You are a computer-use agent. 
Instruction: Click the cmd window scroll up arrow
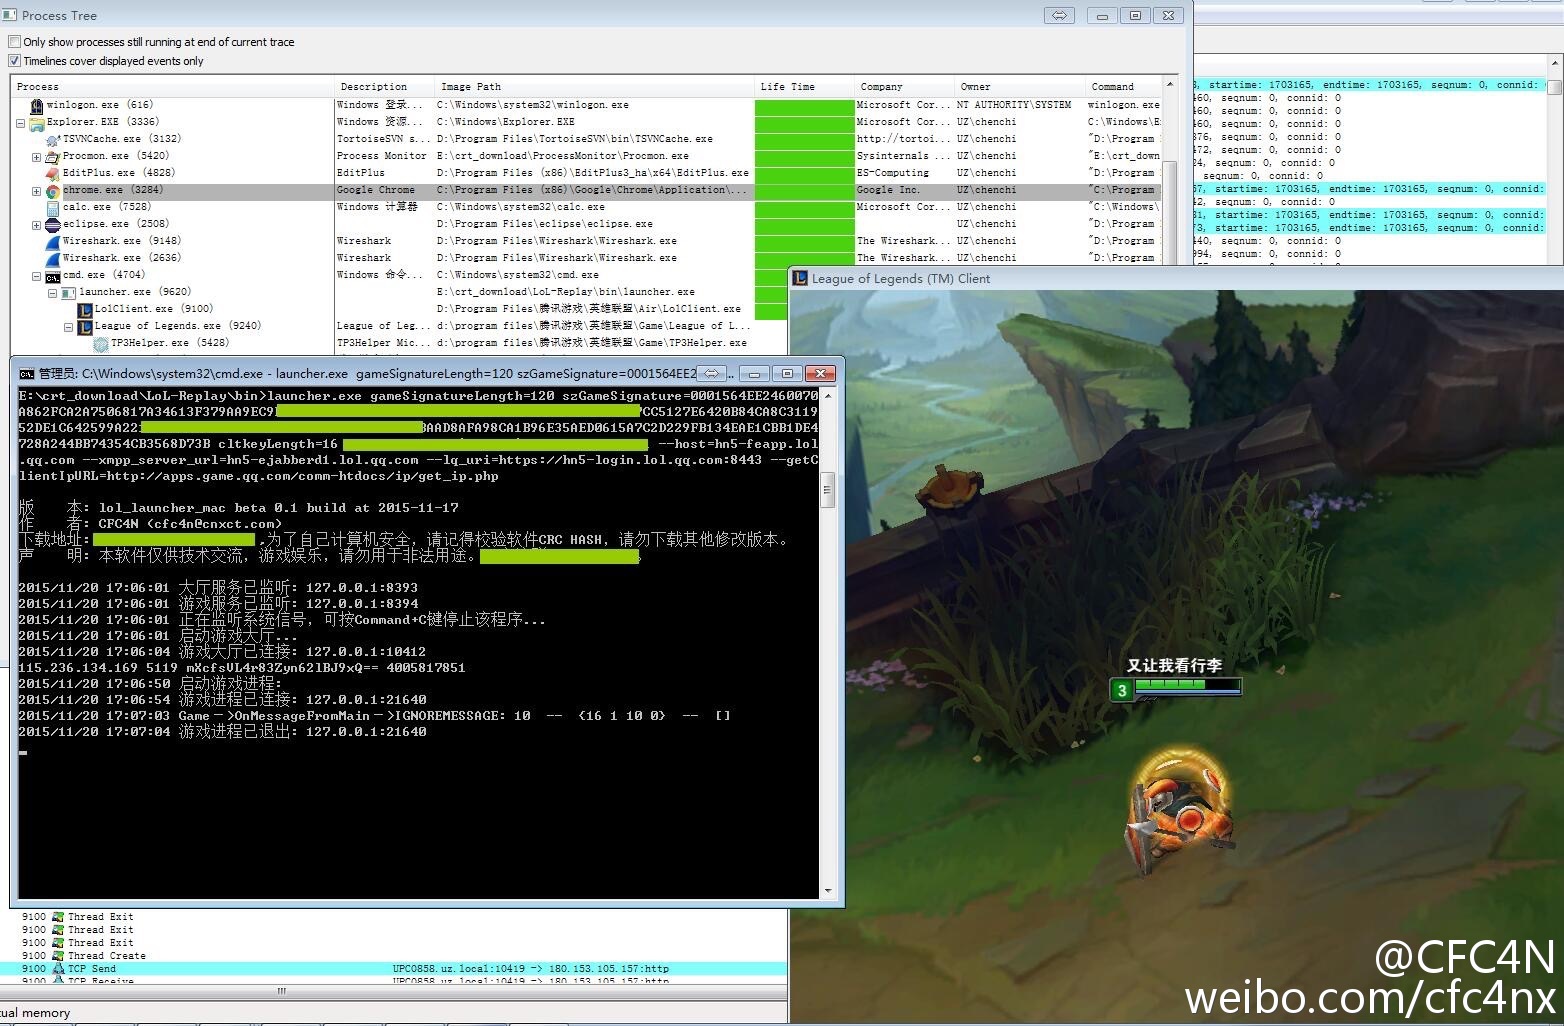click(828, 396)
